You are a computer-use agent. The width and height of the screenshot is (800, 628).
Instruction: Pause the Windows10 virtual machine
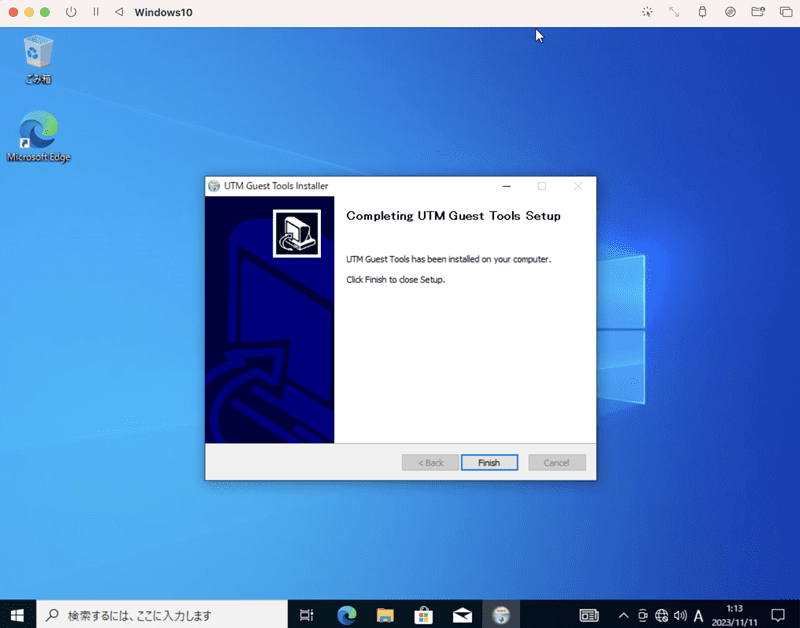[x=96, y=12]
